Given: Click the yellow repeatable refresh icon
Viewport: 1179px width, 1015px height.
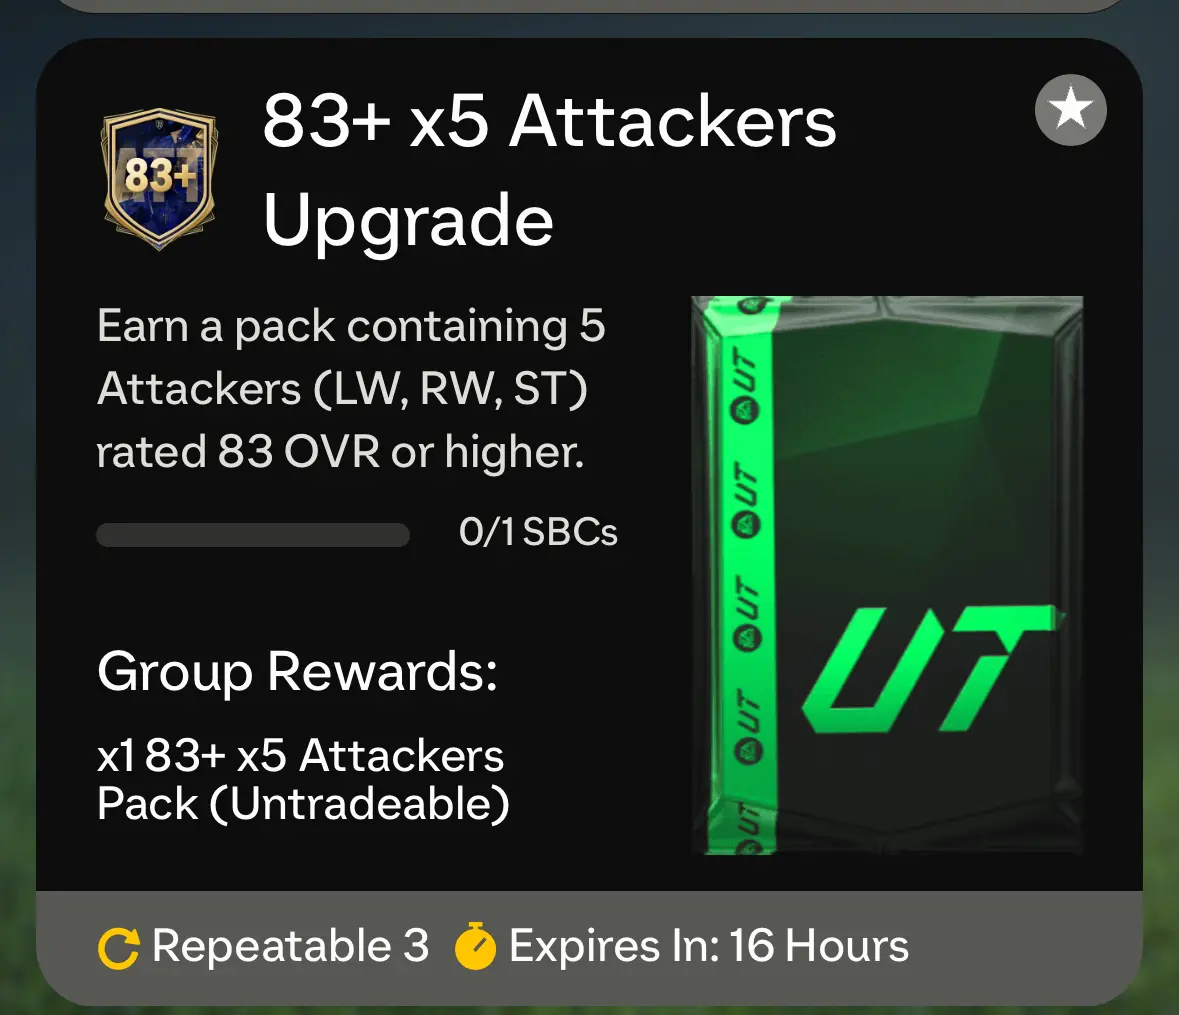Looking at the screenshot, I should 119,948.
